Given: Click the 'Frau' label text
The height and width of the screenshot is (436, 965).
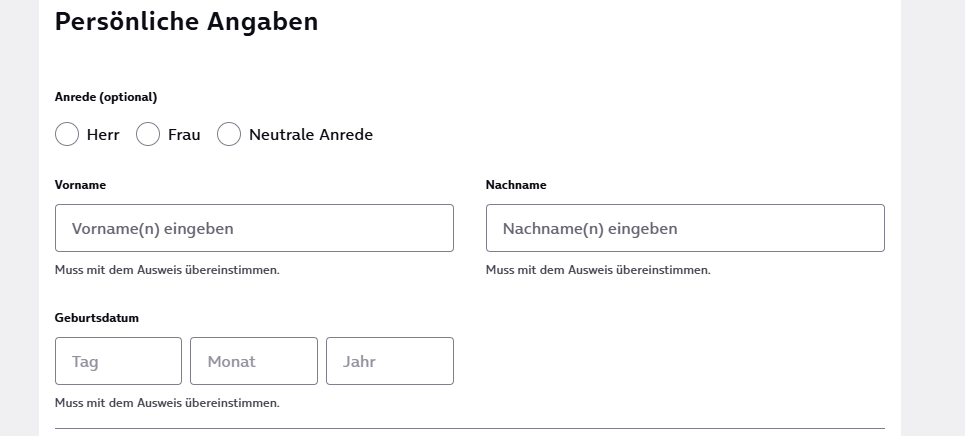Looking at the screenshot, I should pyautogui.click(x=184, y=135).
